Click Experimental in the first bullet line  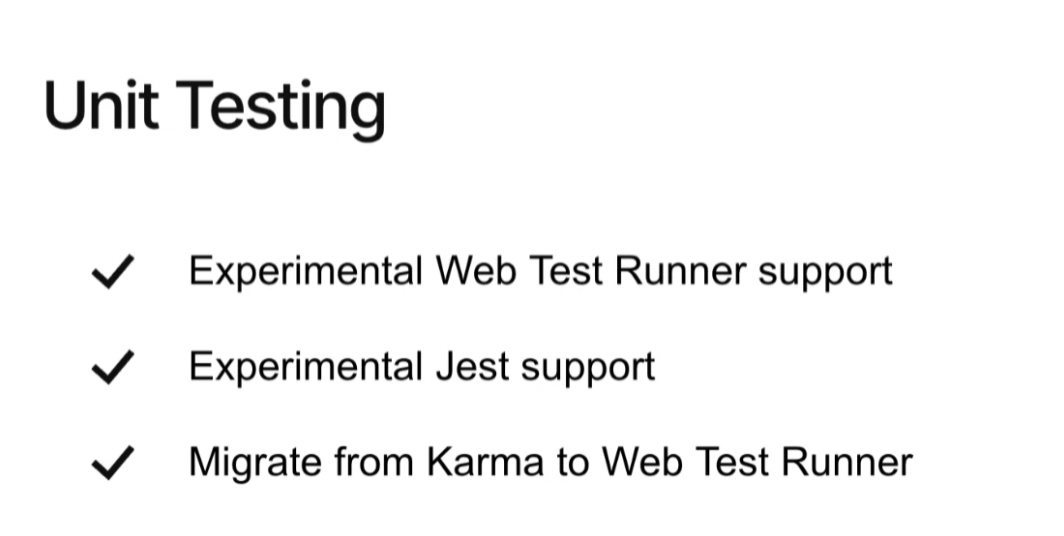pyautogui.click(x=306, y=273)
